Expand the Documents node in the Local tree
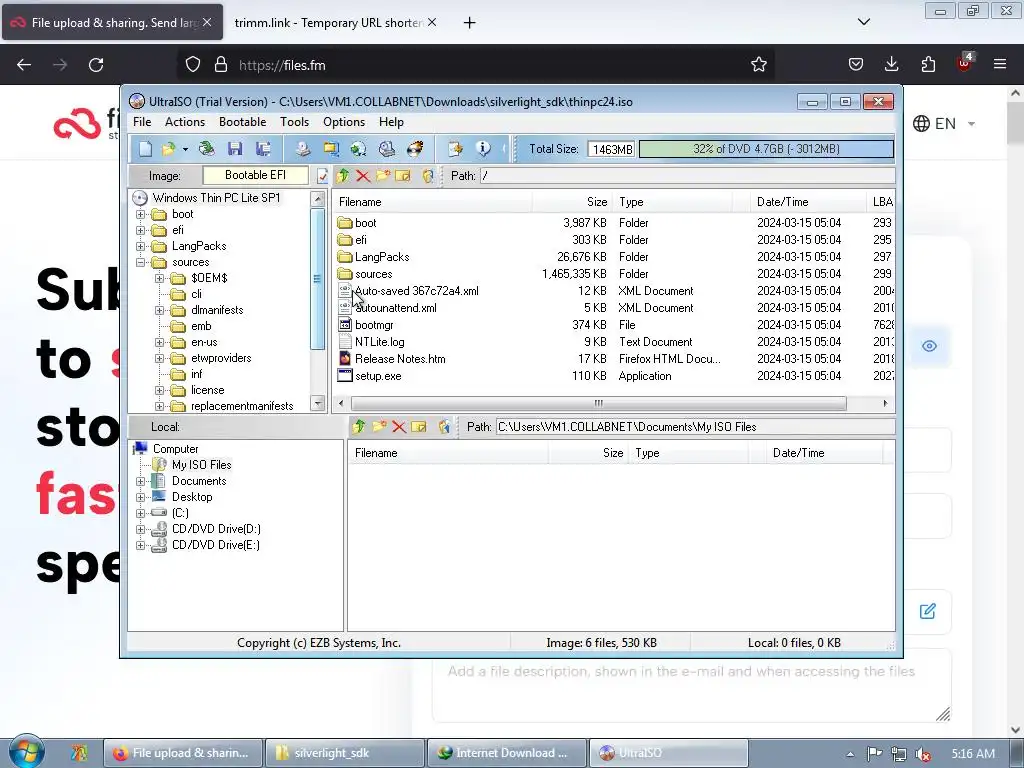 click(140, 481)
